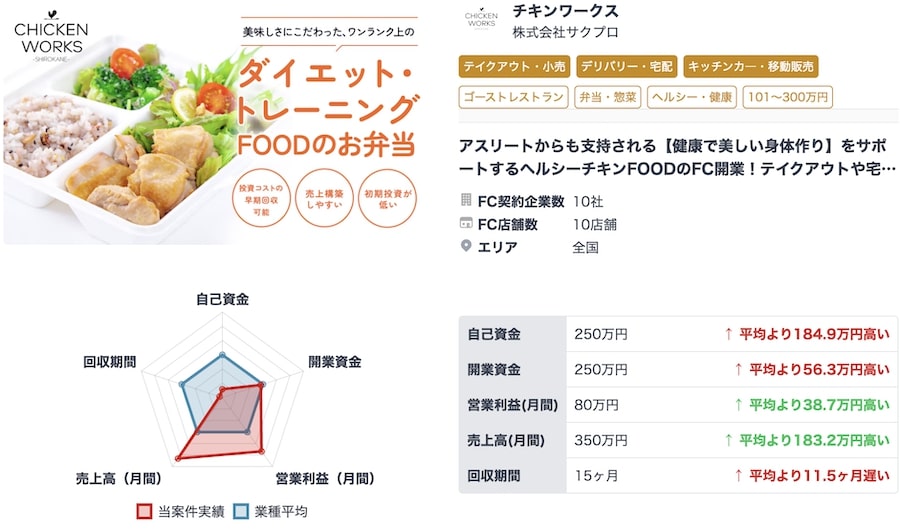This screenshot has width=900, height=530.
Task: Select the キッチンカー・移動販売 category tag
Action: pyautogui.click(x=751, y=67)
